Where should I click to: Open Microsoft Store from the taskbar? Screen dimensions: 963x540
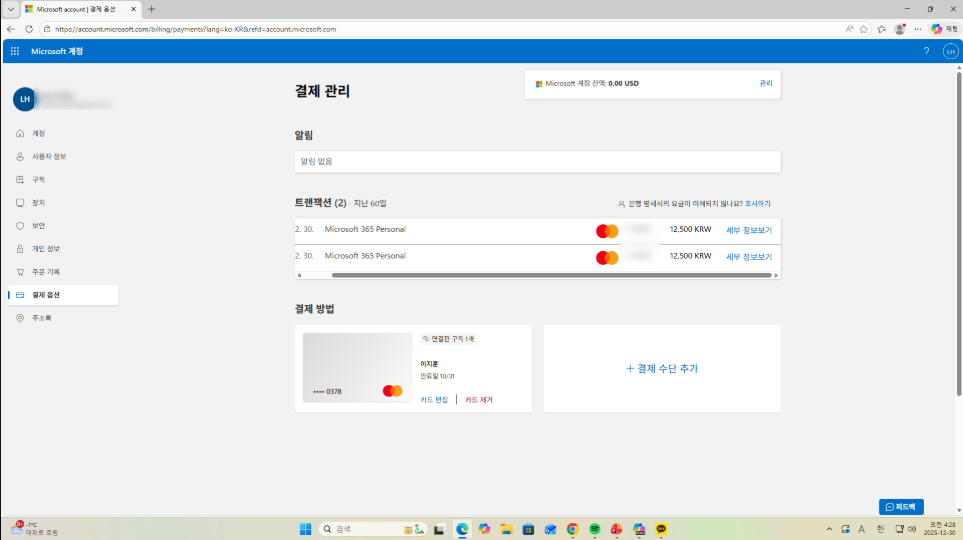(528, 529)
